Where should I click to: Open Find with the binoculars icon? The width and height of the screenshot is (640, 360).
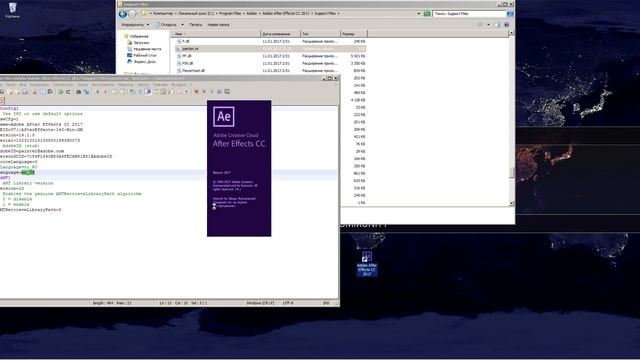click(79, 92)
